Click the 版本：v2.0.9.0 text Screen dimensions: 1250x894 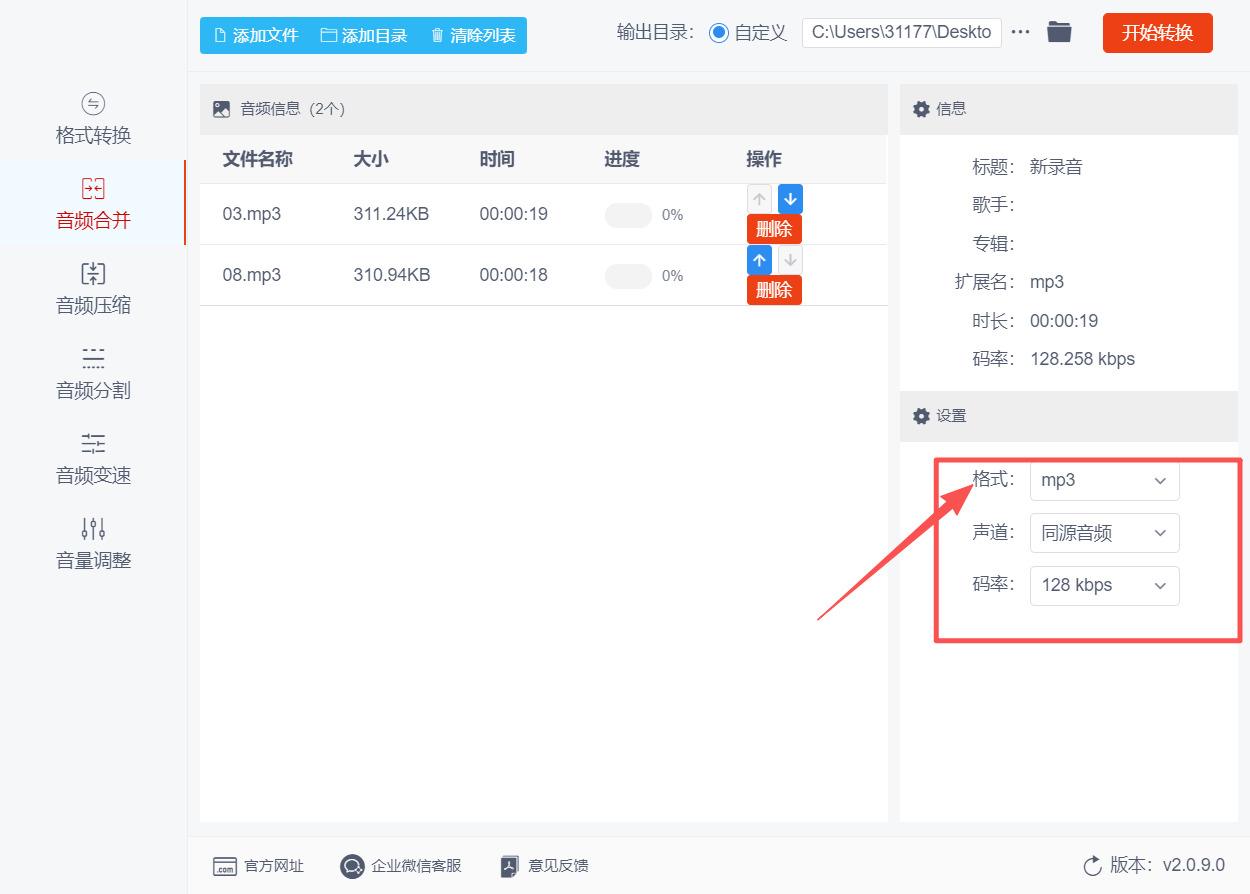pyautogui.click(x=1167, y=866)
